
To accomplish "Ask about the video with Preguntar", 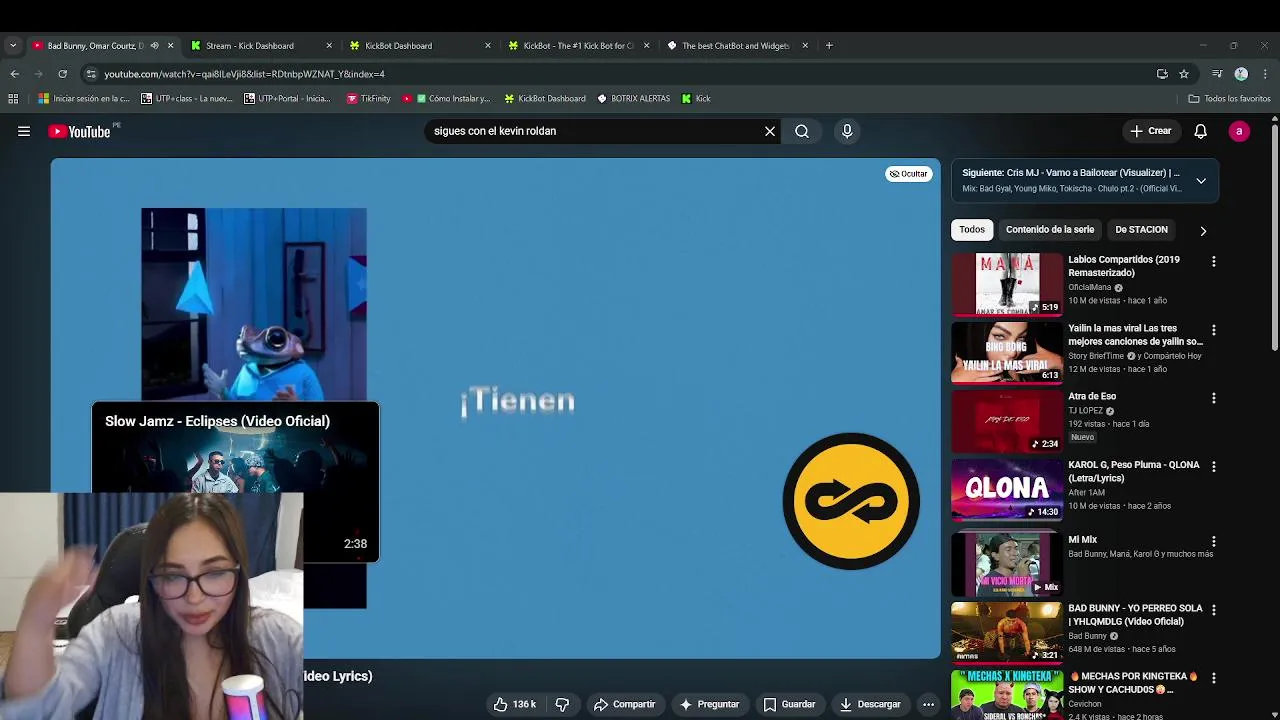I will [709, 704].
